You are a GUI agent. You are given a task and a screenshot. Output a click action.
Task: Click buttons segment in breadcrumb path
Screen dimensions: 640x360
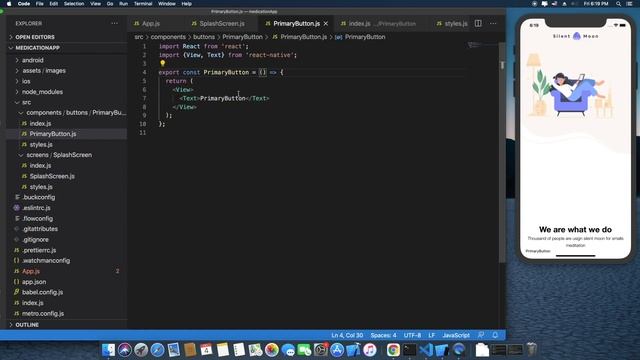coord(204,37)
